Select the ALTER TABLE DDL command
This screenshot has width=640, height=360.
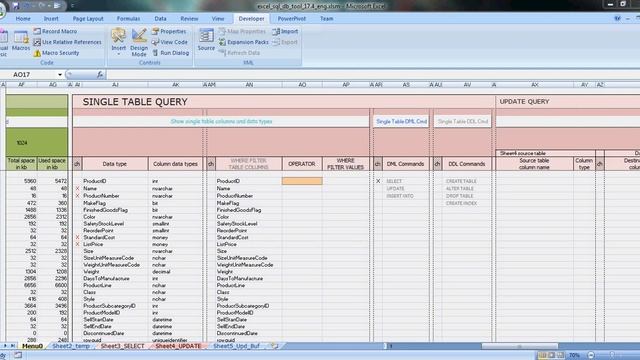(460, 189)
